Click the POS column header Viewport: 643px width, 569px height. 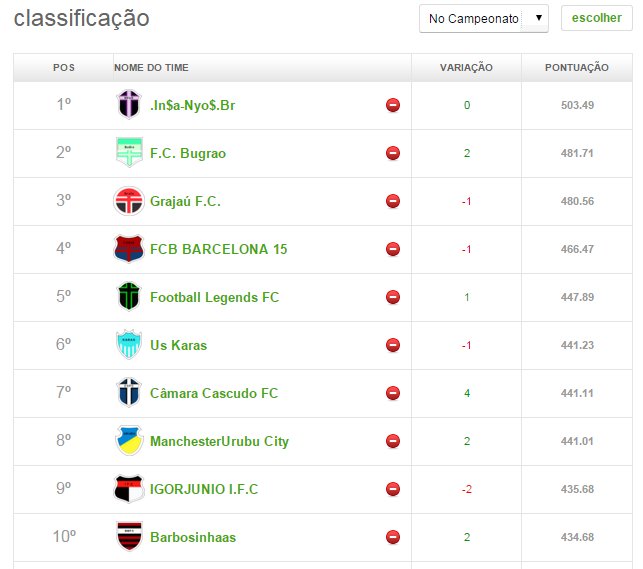pos(63,68)
